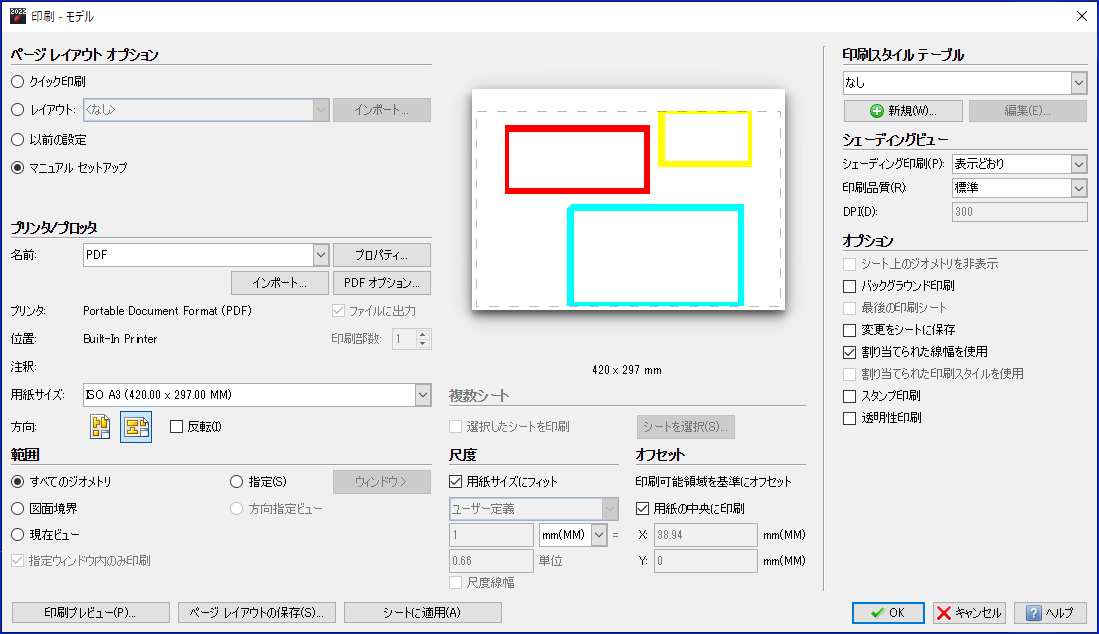Close the print dialog window
This screenshot has width=1099, height=634.
point(1081,15)
